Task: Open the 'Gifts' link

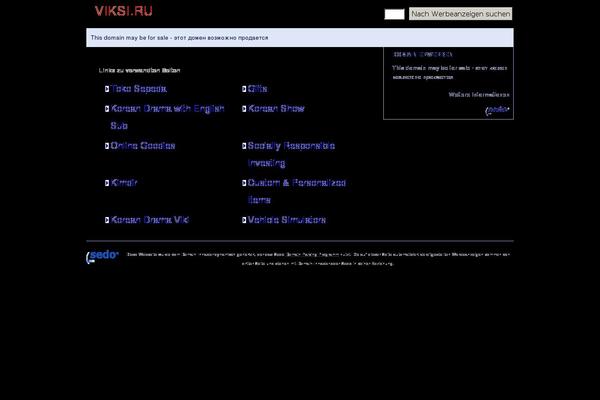Action: 257,89
